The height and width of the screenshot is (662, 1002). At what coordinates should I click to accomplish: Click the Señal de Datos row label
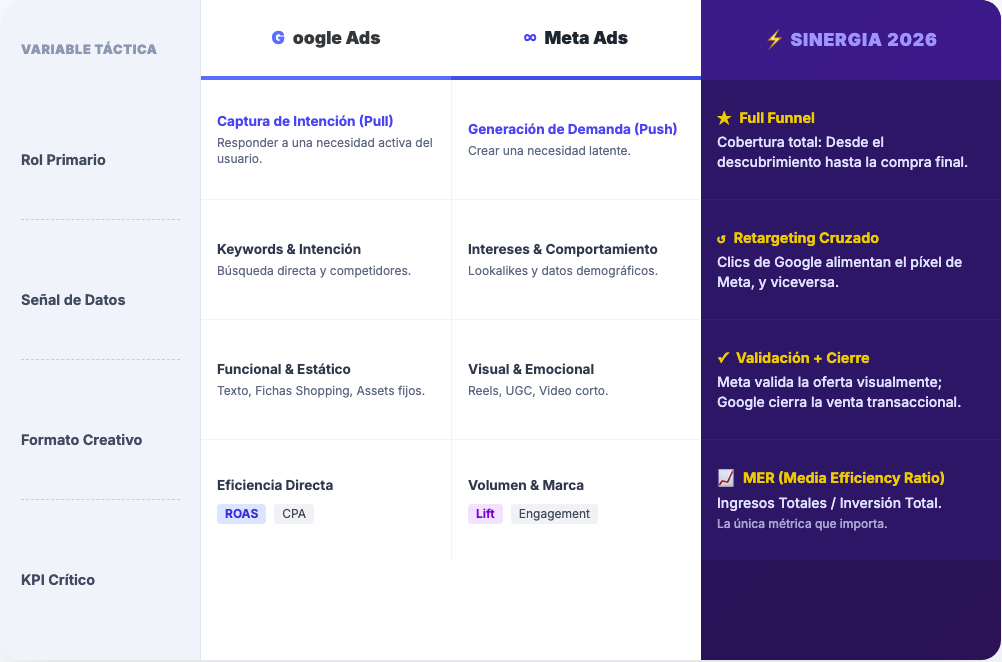click(73, 300)
